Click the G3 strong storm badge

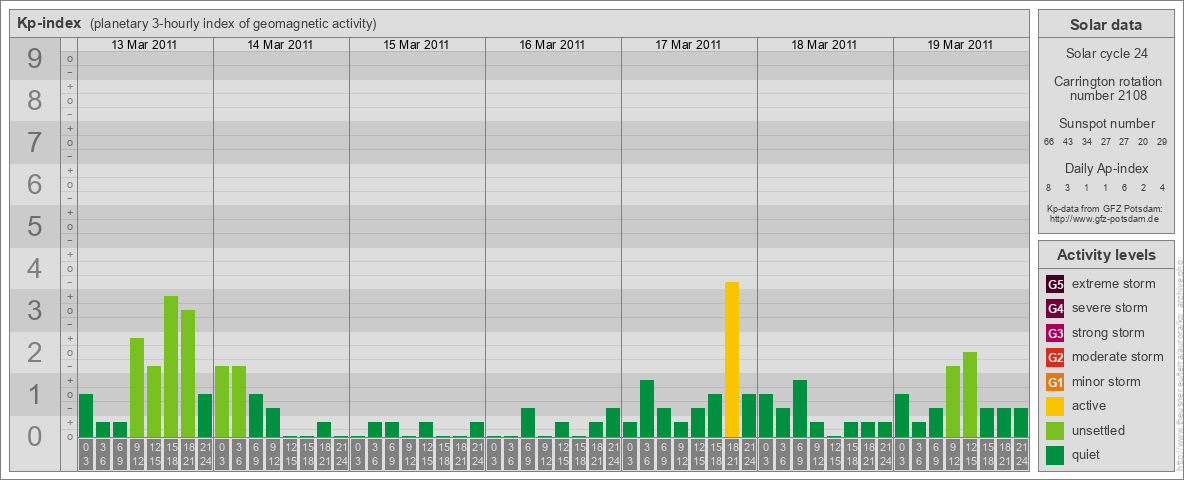(1055, 333)
